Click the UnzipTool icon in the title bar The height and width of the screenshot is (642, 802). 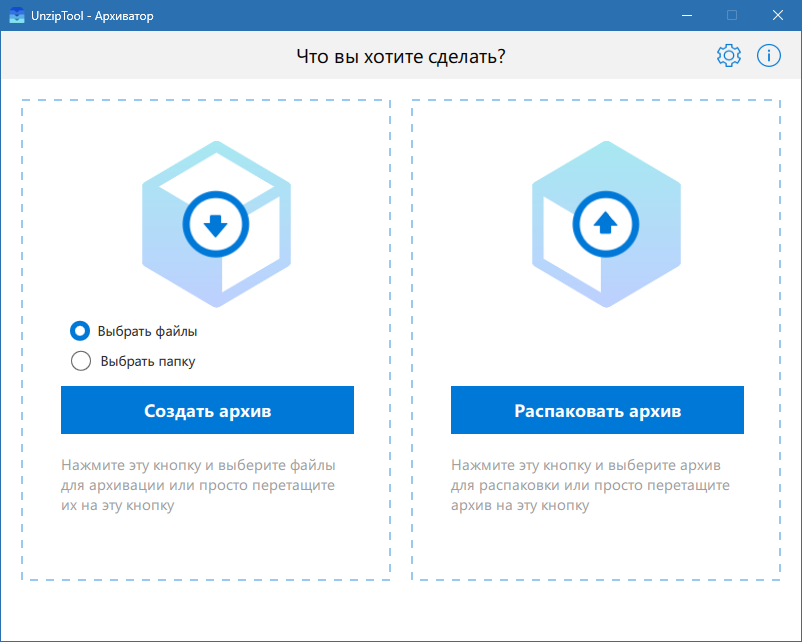[x=15, y=15]
